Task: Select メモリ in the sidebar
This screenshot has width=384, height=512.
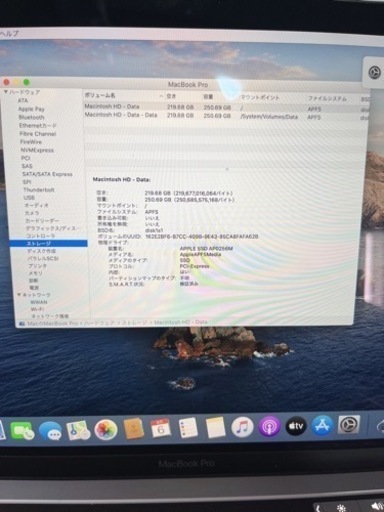Action: click(x=36, y=273)
